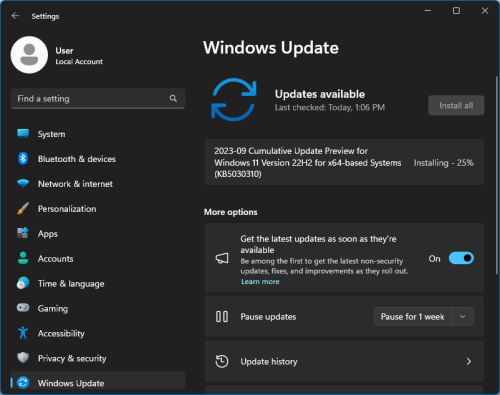Click the Update history clock icon
This screenshot has height=395, width=500.
pos(222,361)
